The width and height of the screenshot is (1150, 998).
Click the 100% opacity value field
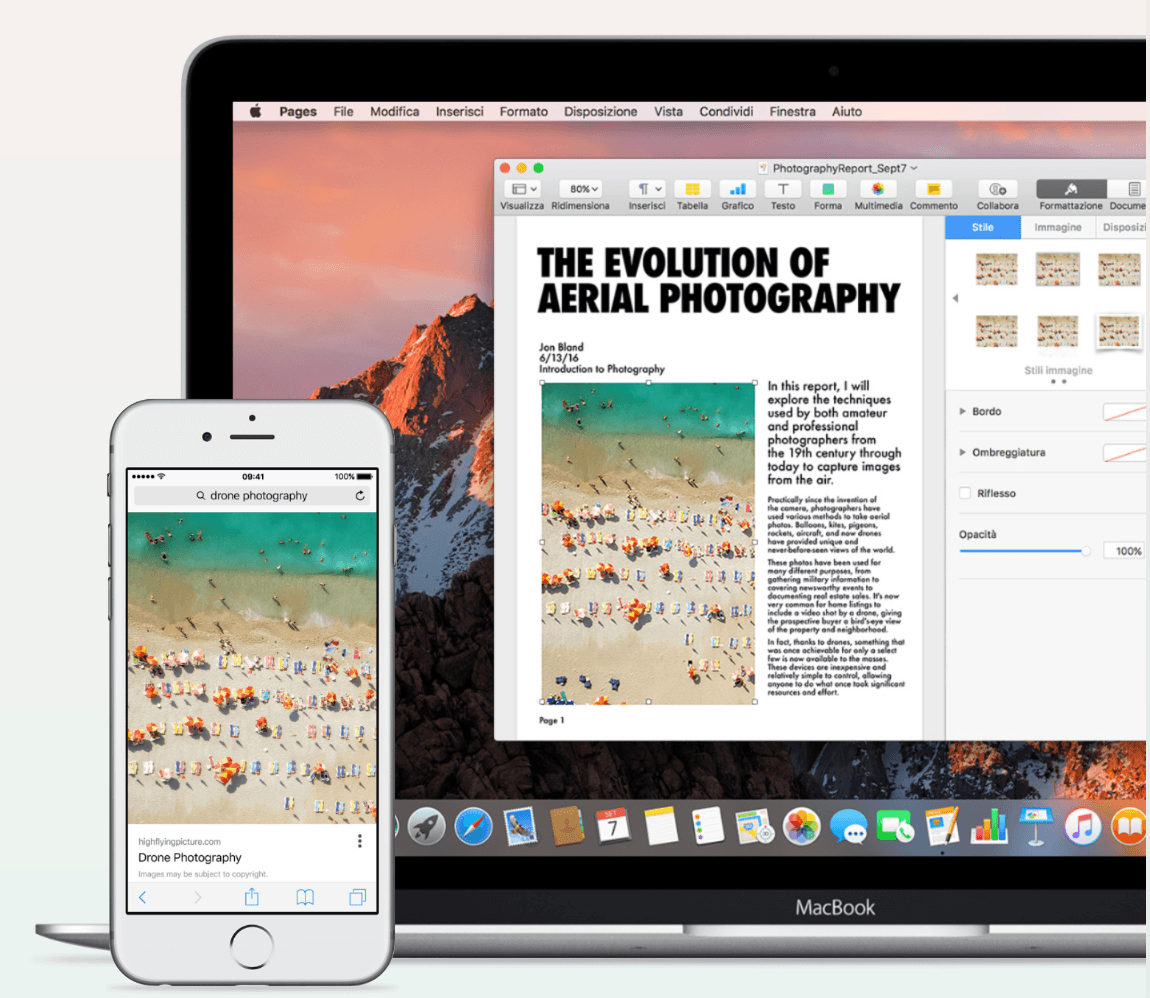coord(1126,551)
